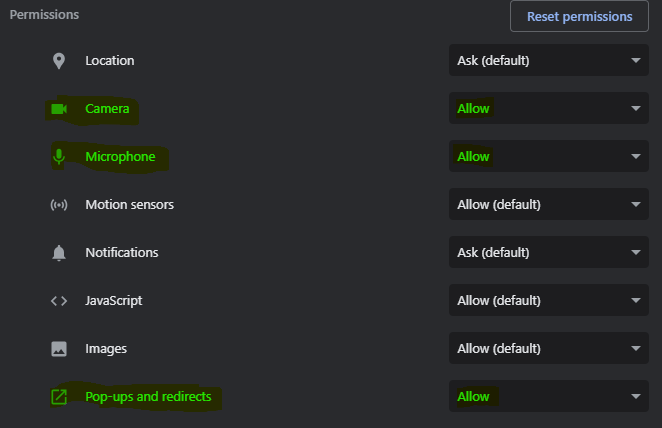
Task: Click the JavaScript code brackets icon
Action: tap(59, 301)
